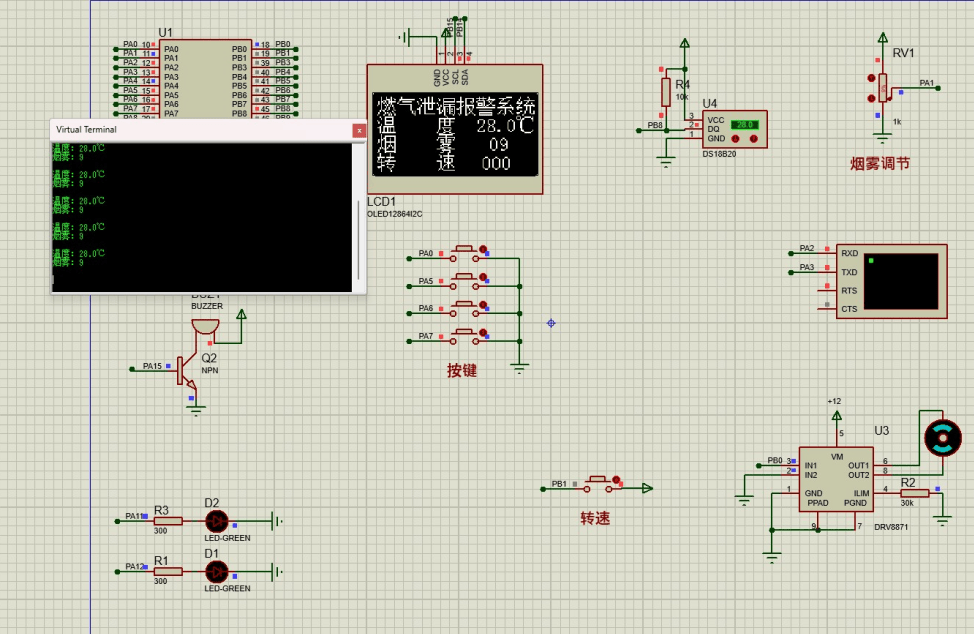This screenshot has width=974, height=634.
Task: Select the BUZZER component symbol
Action: [x=206, y=325]
